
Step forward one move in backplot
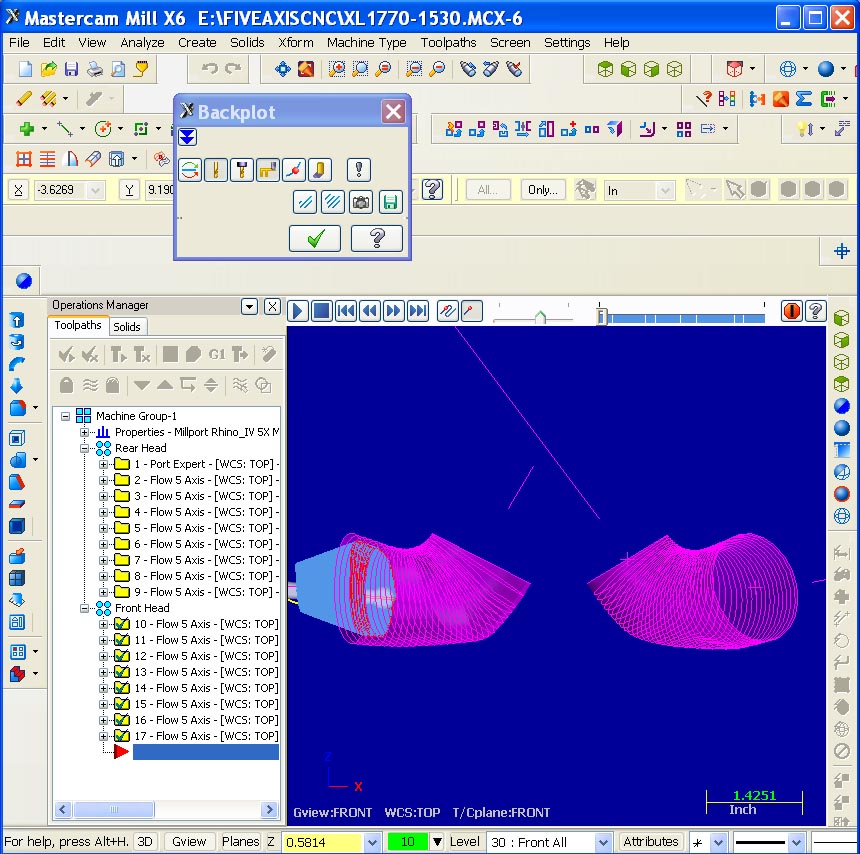[394, 312]
